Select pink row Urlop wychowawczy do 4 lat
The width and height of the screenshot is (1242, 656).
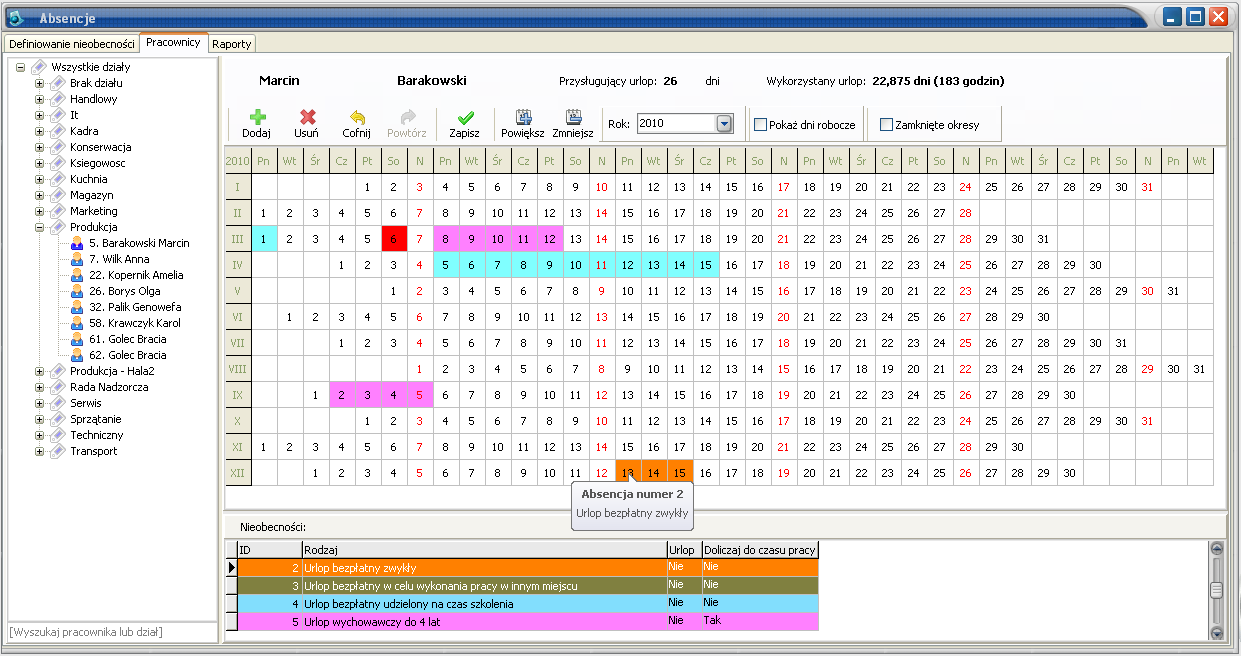(528, 621)
